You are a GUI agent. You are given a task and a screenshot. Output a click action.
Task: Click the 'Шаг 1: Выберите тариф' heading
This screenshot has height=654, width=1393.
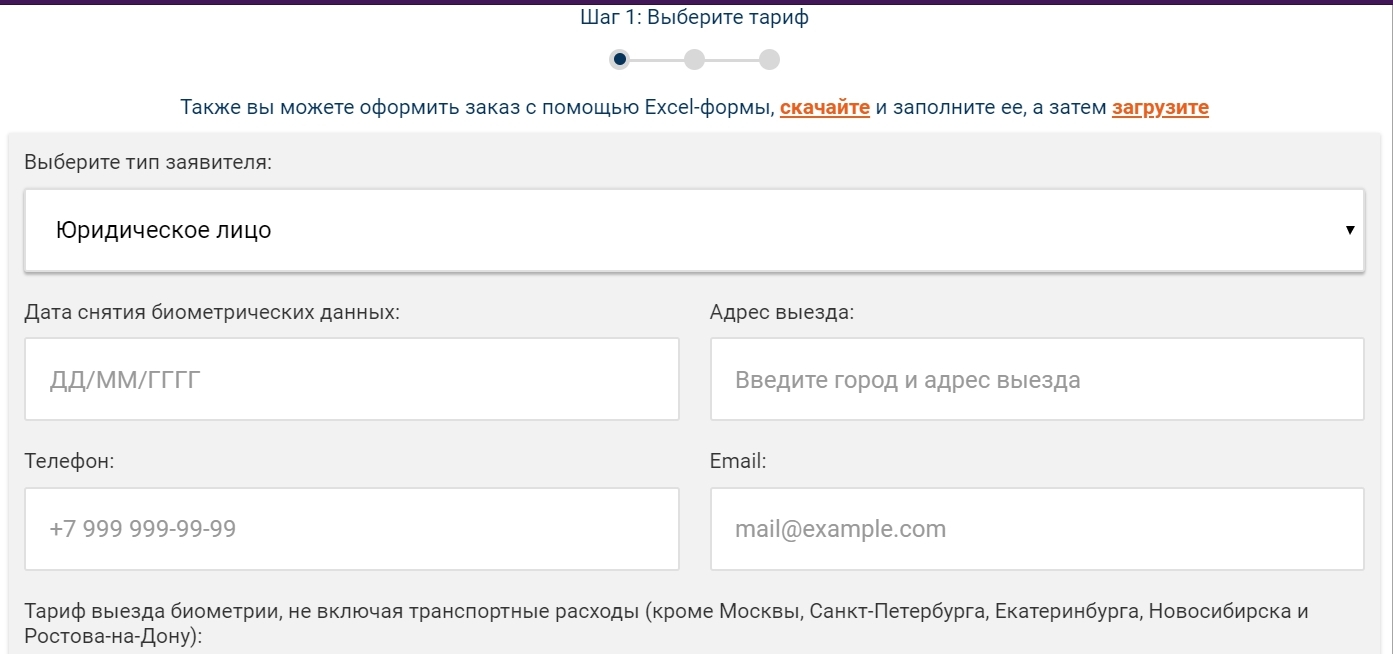[694, 18]
